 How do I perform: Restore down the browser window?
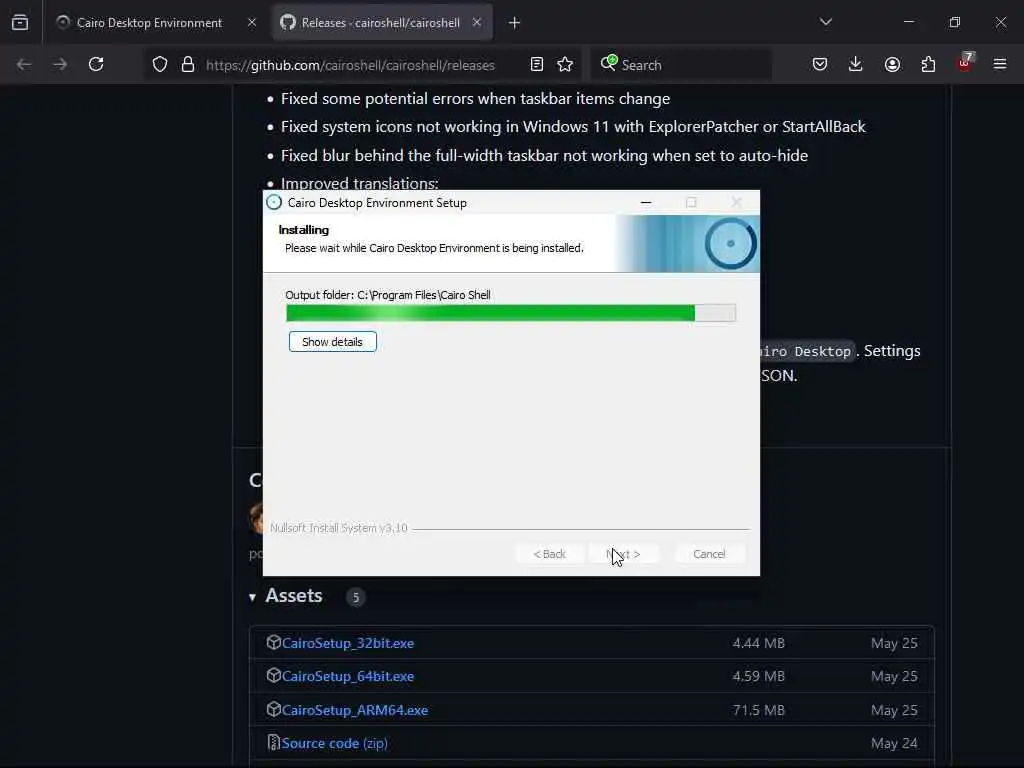[955, 22]
